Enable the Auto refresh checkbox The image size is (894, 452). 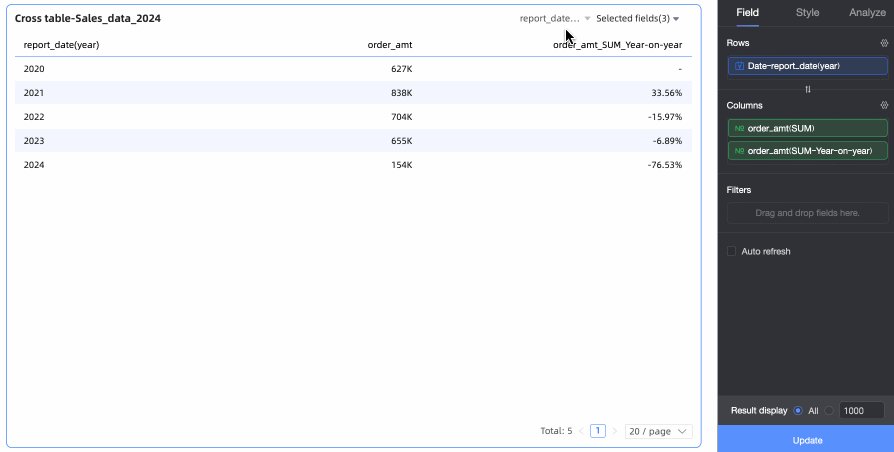pyautogui.click(x=732, y=251)
